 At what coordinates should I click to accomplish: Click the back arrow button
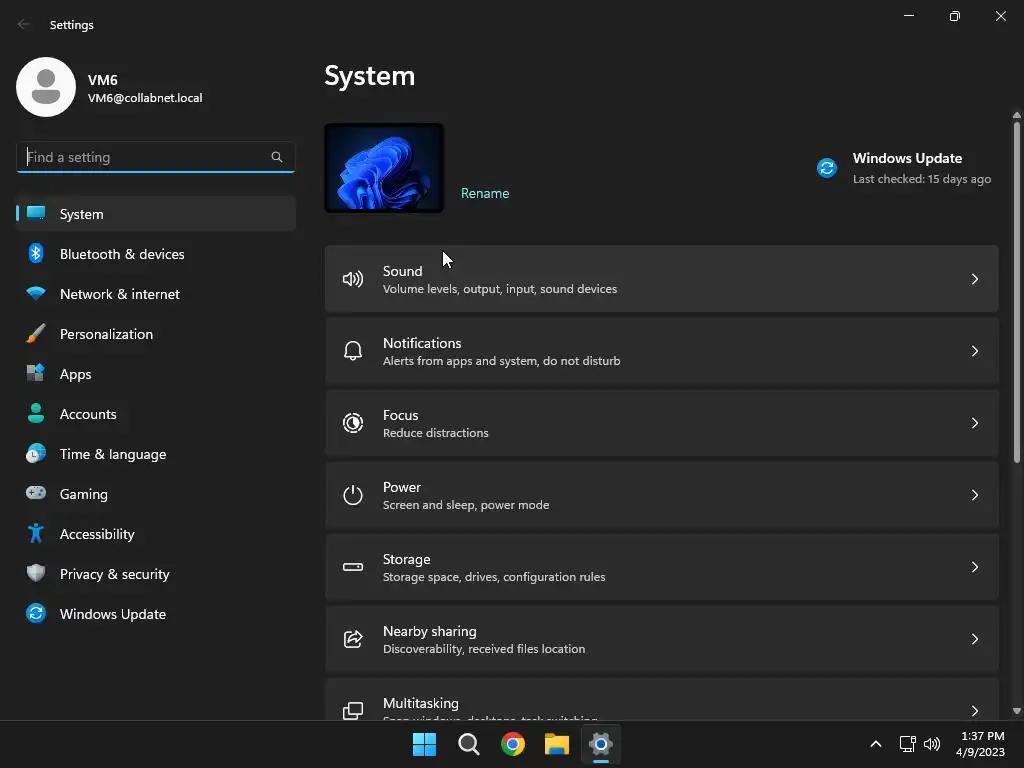(x=24, y=24)
